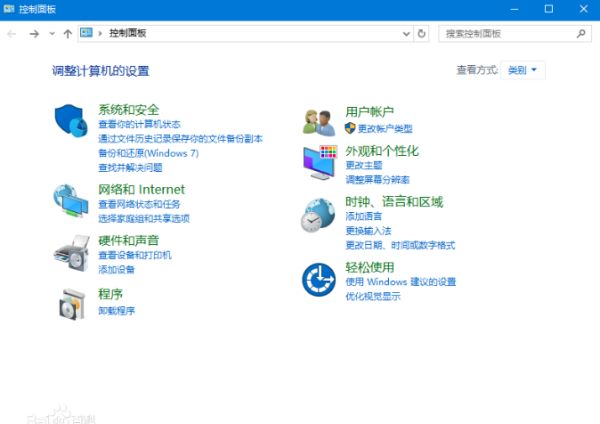
Task: Click 查找并解决问题 link
Action: [130, 168]
